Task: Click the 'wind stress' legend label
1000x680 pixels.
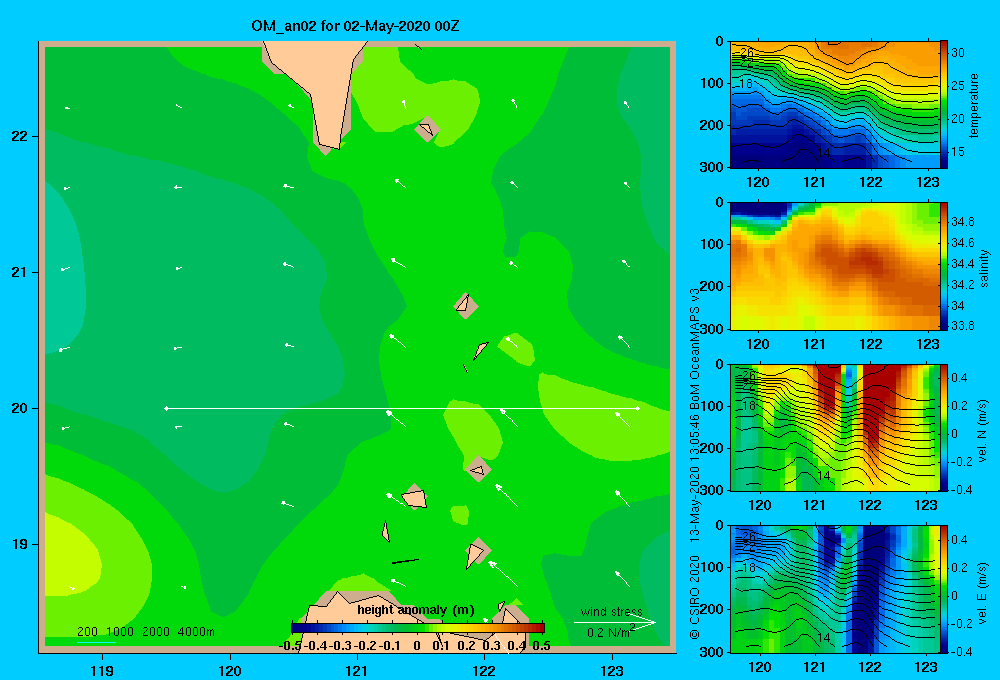Action: click(612, 612)
